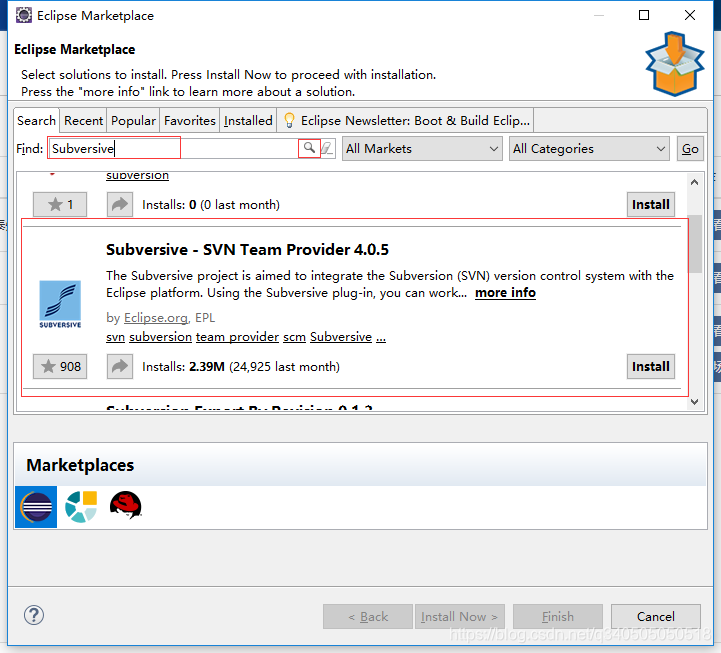
Task: Click the results list scroll up arrow
Action: click(694, 182)
